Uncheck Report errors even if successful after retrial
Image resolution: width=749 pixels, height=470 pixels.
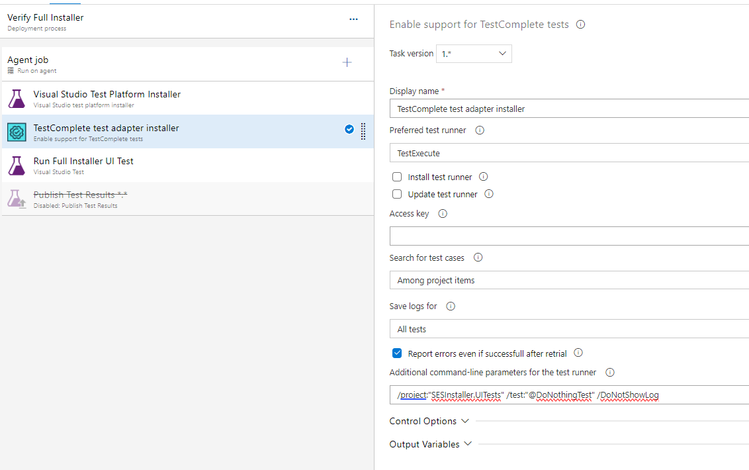coord(397,353)
